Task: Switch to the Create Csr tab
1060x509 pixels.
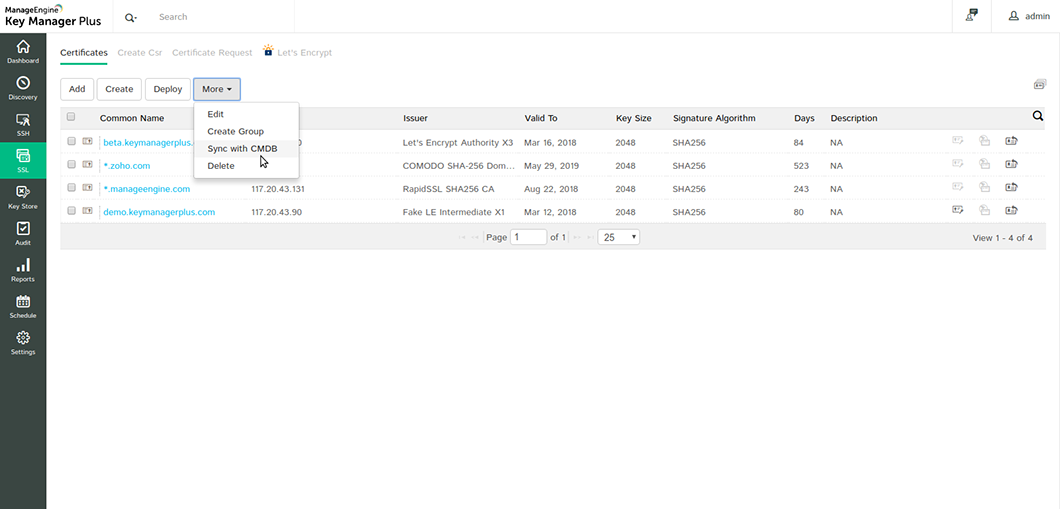Action: [140, 53]
